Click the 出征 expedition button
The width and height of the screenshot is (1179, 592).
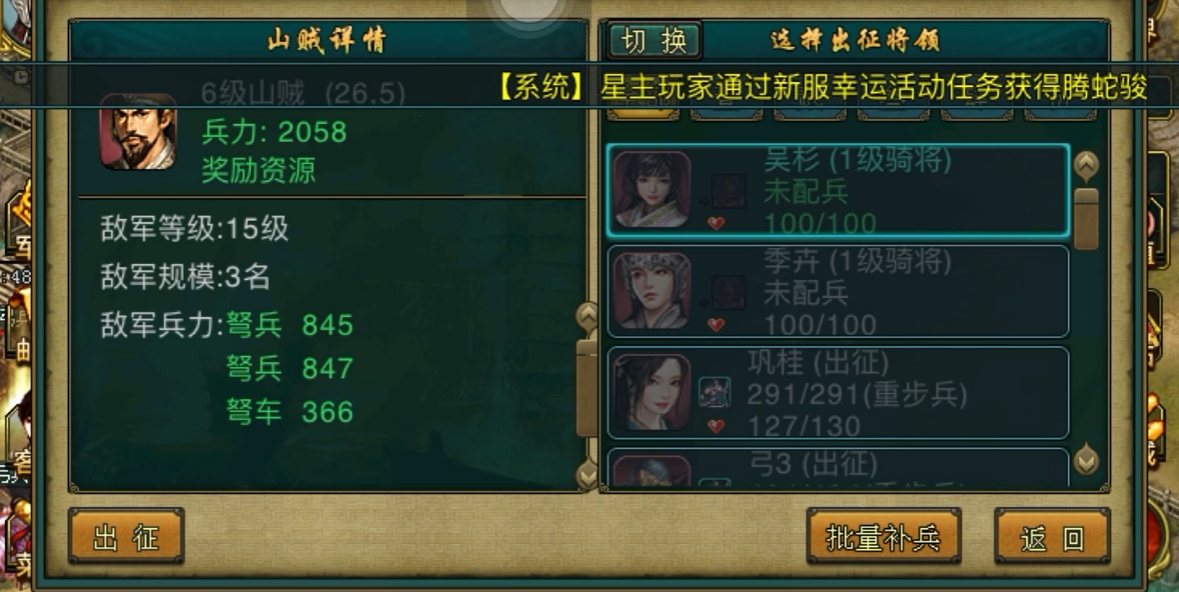126,537
